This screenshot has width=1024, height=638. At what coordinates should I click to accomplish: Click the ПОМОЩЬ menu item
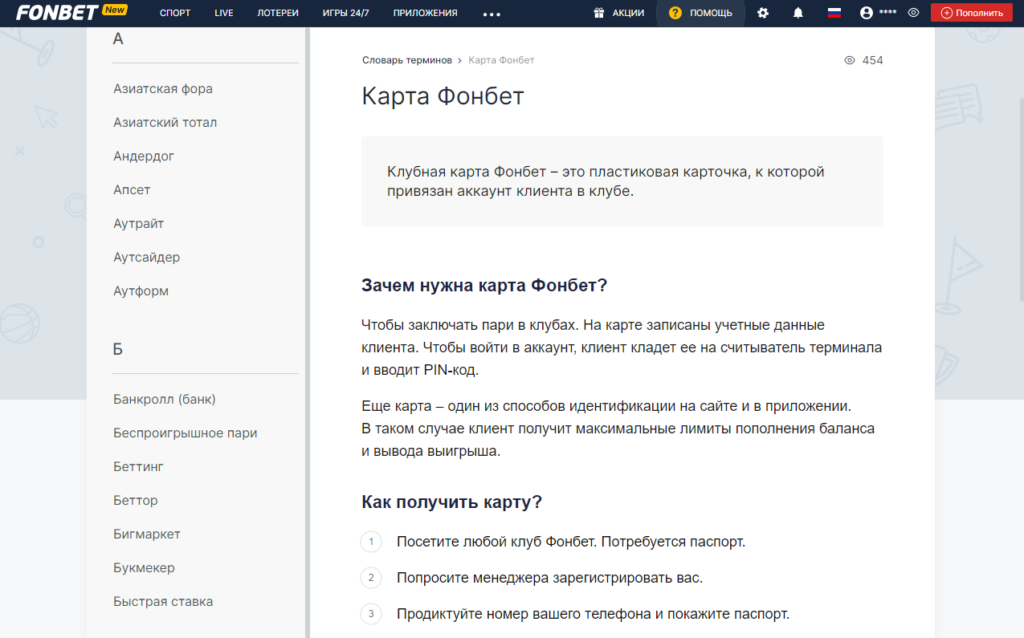tap(711, 12)
